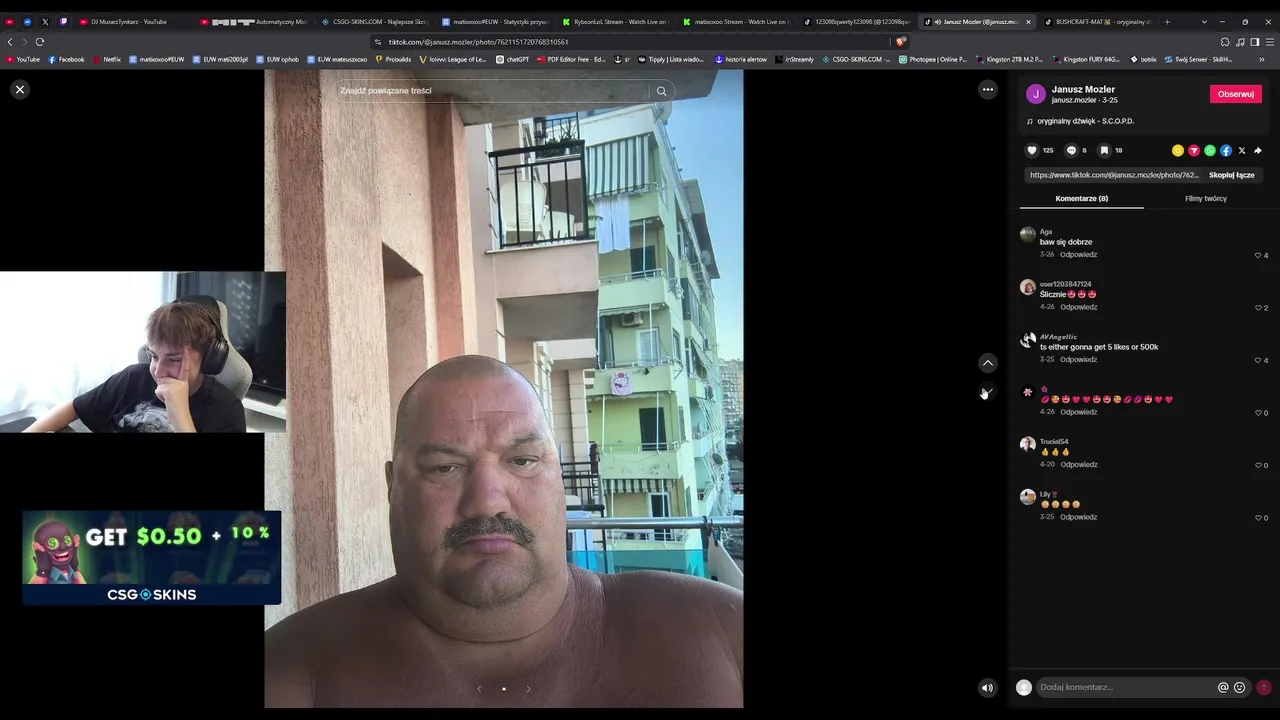Open the browser extensions puzzle icon
The height and width of the screenshot is (720, 1280).
pos(1225,42)
